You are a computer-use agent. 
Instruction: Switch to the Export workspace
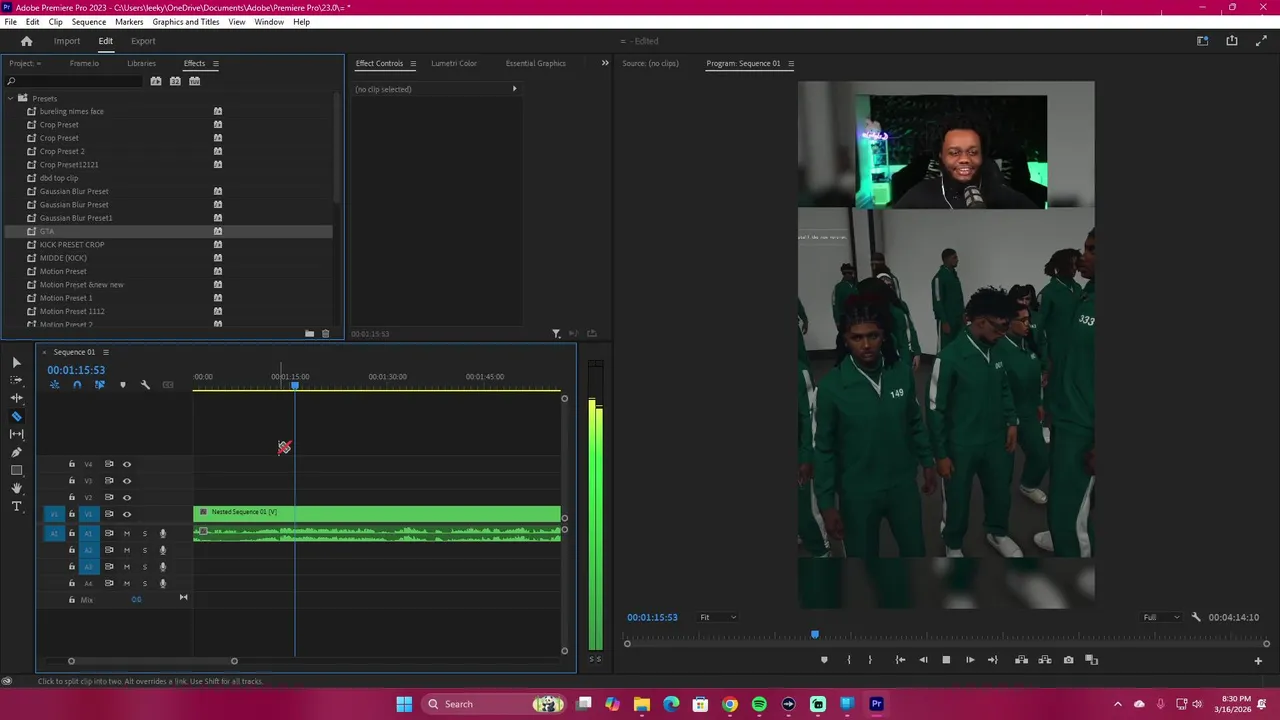point(143,41)
